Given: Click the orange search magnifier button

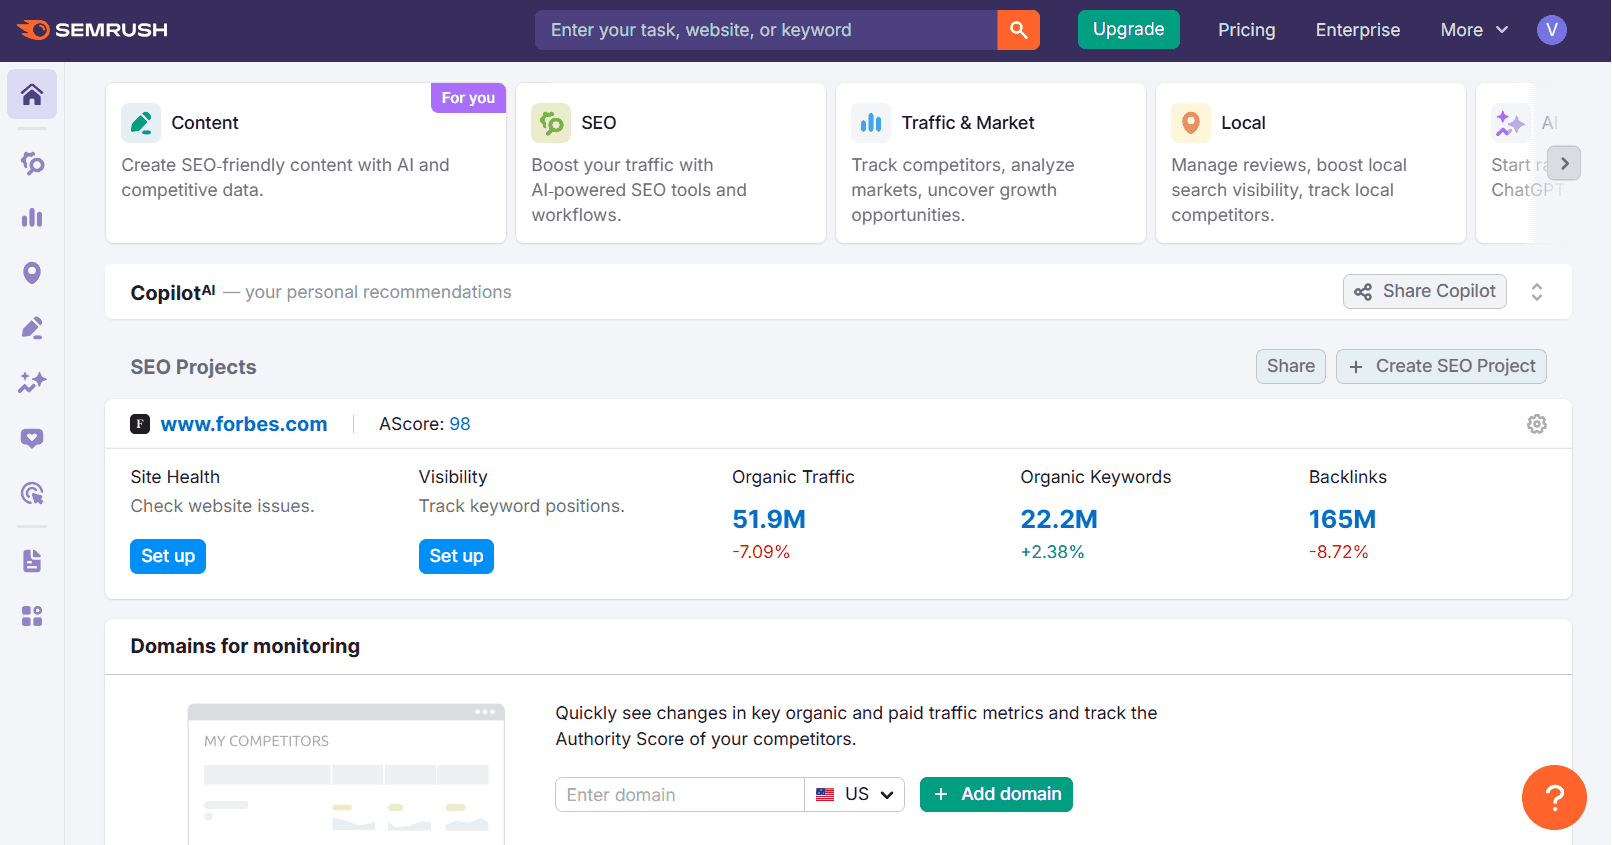Looking at the screenshot, I should click(x=1018, y=30).
